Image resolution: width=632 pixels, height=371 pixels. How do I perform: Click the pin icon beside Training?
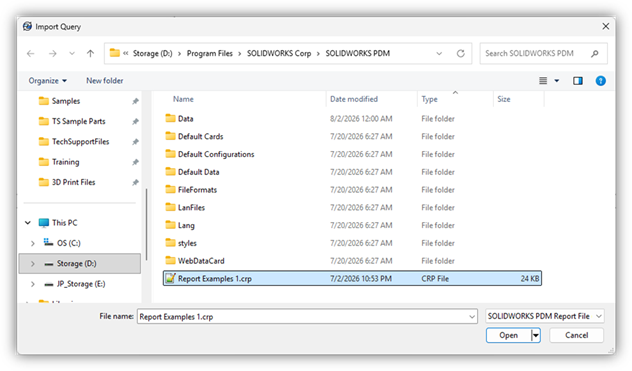coord(135,162)
